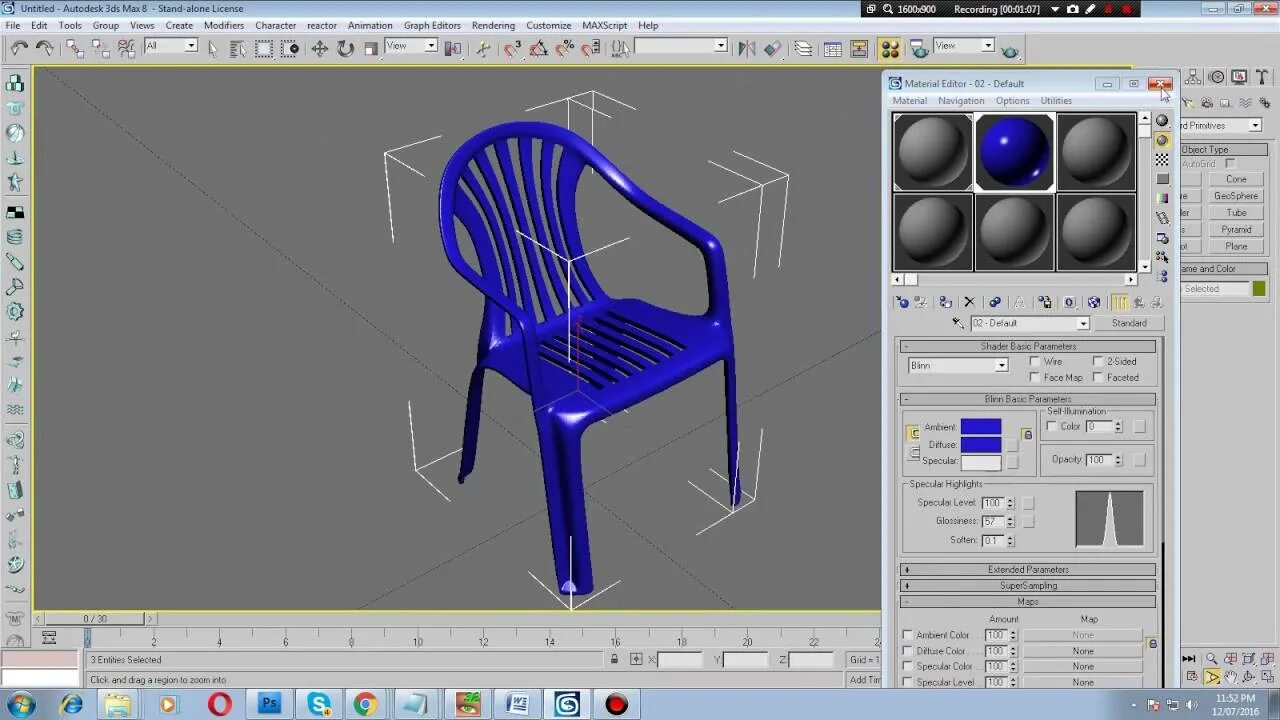Click the Sample Type sphere icon

click(x=1162, y=120)
